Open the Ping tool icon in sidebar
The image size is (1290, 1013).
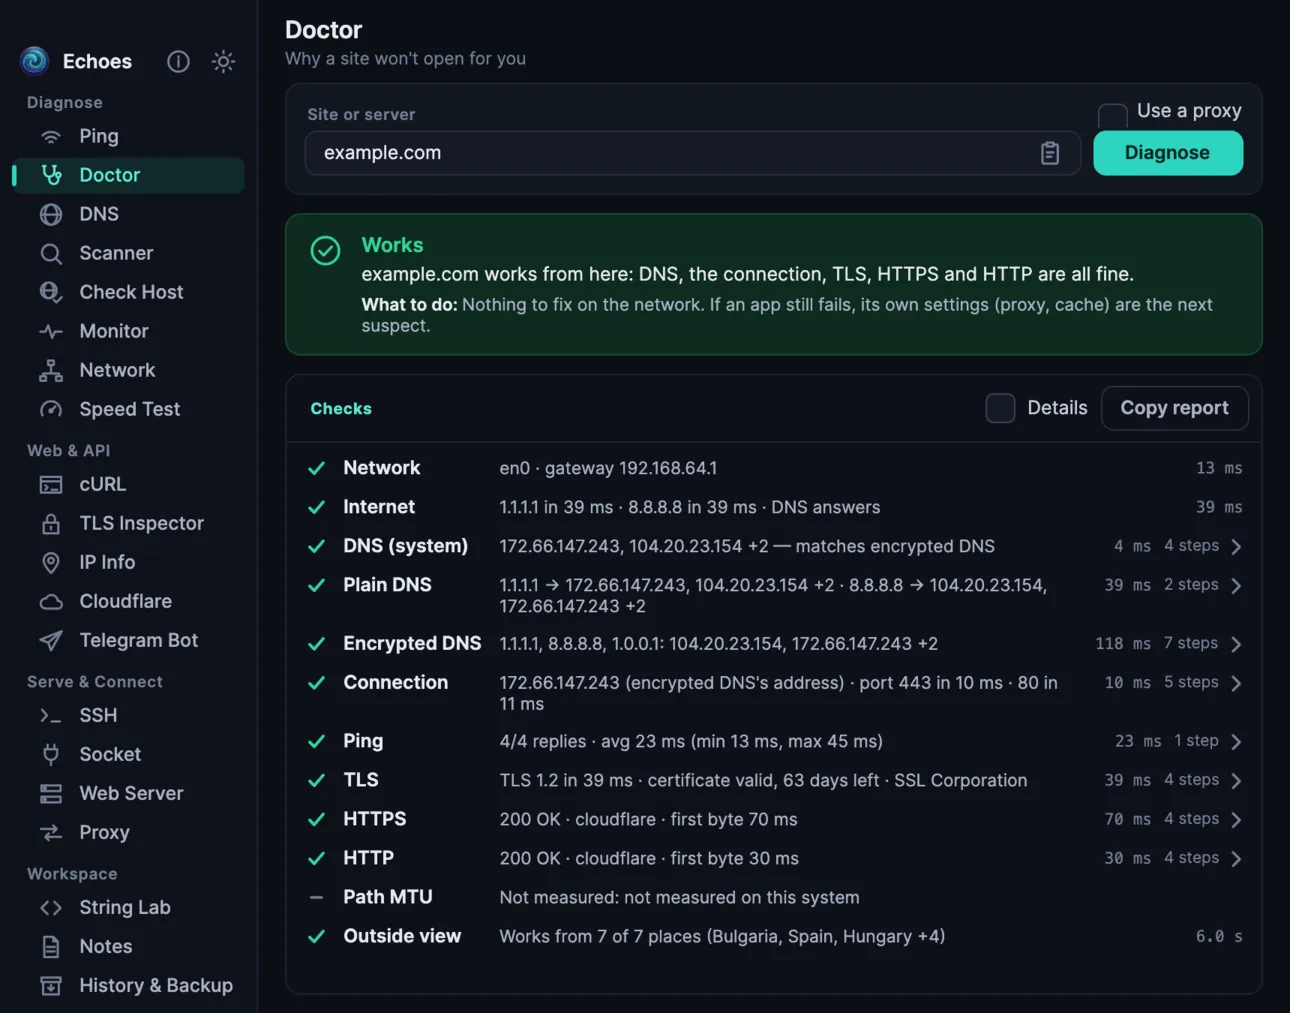[51, 136]
